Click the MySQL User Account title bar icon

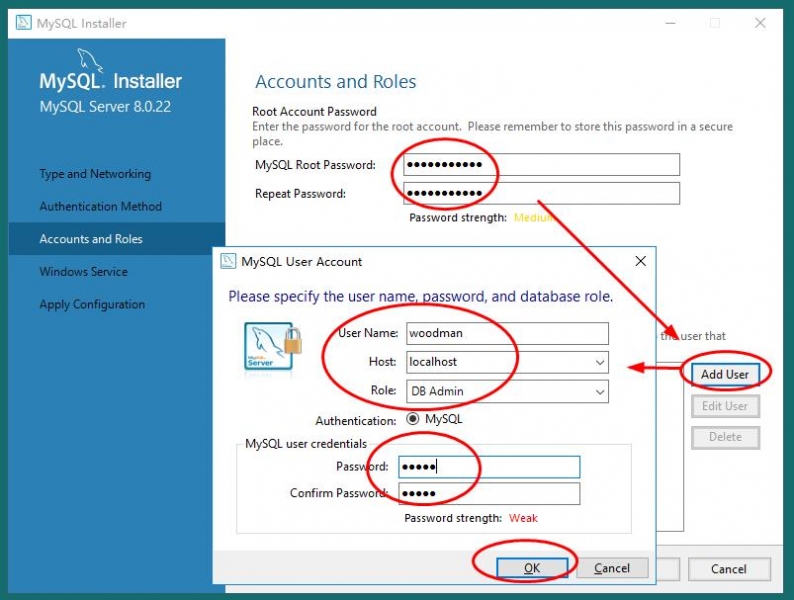tap(227, 262)
